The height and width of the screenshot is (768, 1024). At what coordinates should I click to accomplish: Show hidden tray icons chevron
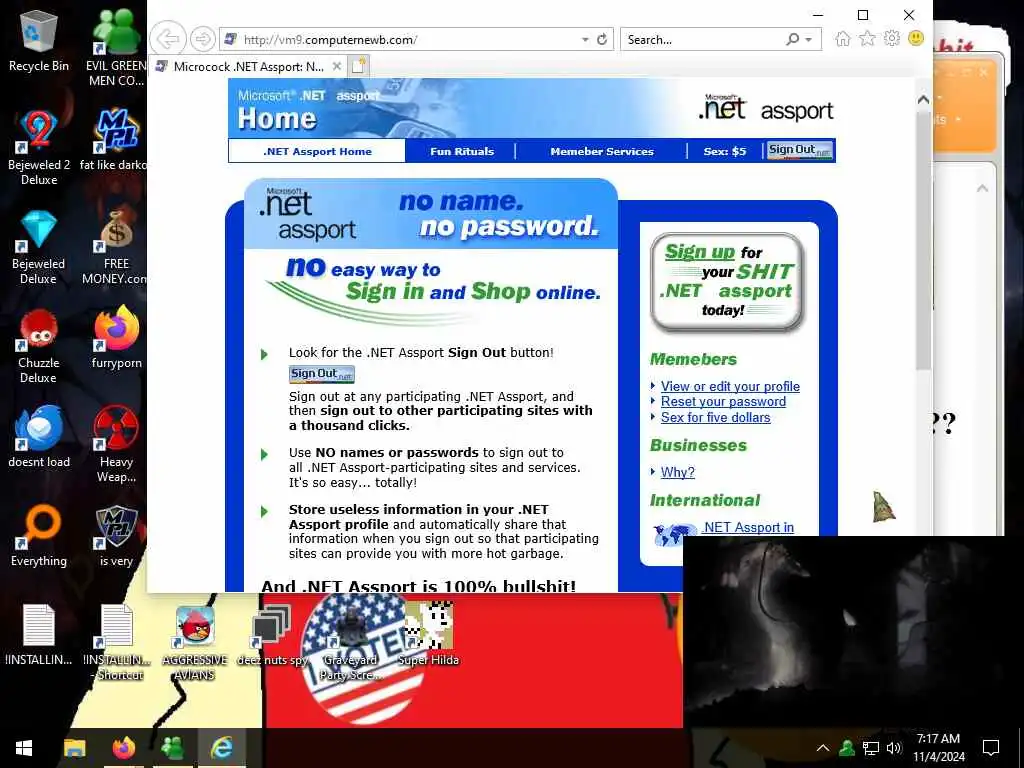(823, 748)
